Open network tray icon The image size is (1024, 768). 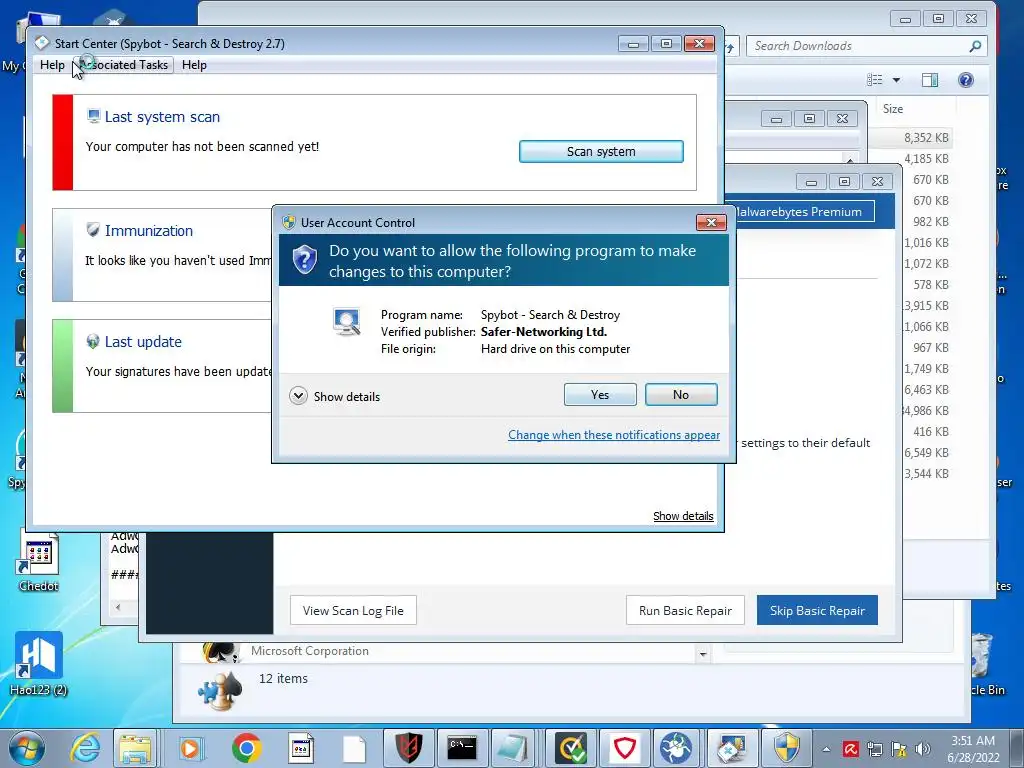(874, 749)
